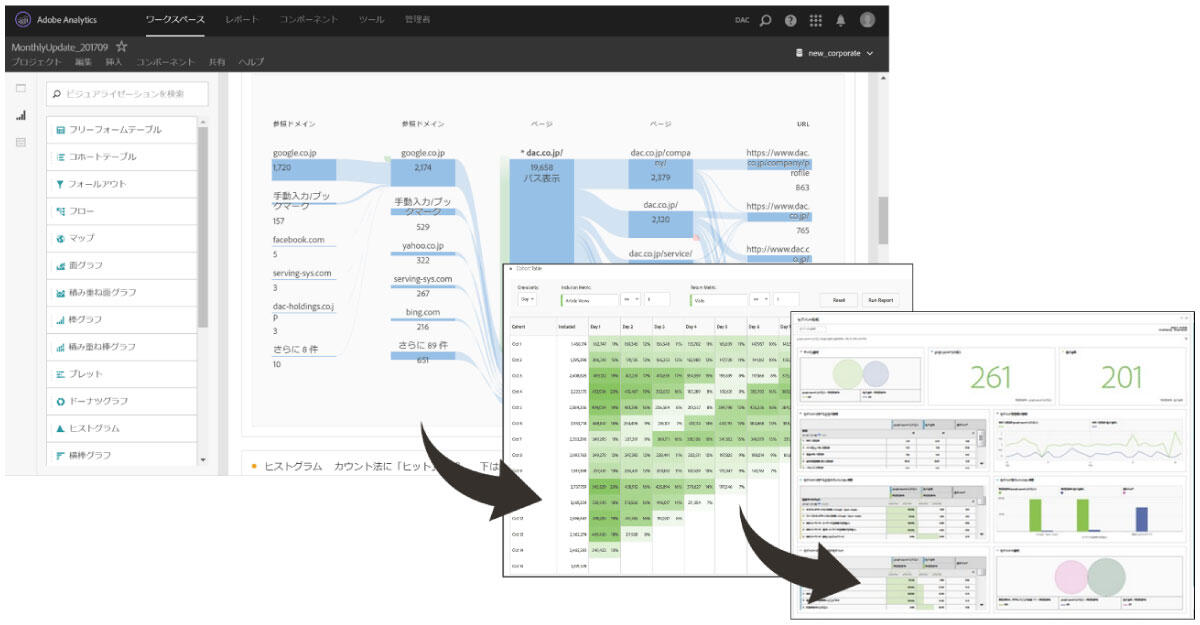The image size is (1200, 625).
Task: Open the Inclusion Metric operator dropdown
Action: pyautogui.click(x=631, y=299)
